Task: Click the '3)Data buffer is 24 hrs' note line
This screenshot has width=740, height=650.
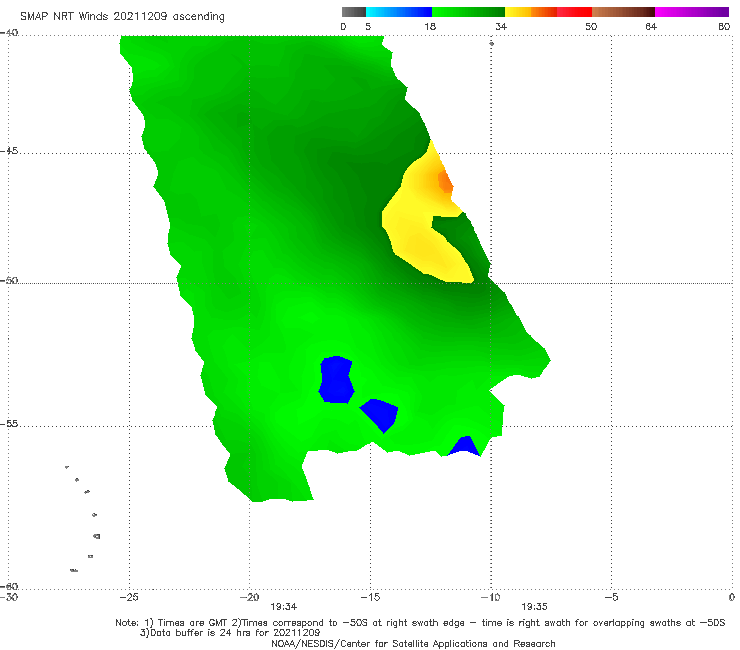Action: point(230,633)
